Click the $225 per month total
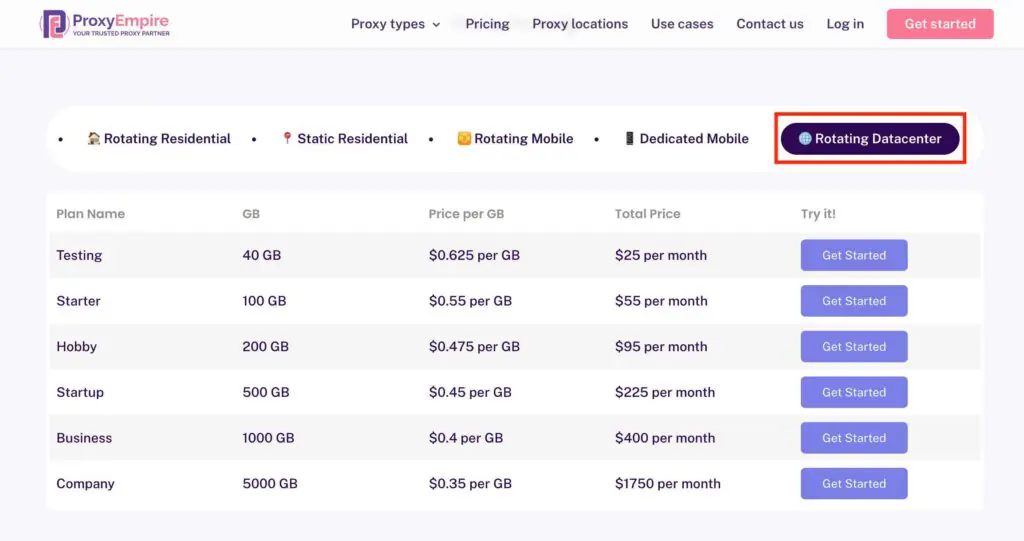Viewport: 1024px width, 541px height. point(665,393)
